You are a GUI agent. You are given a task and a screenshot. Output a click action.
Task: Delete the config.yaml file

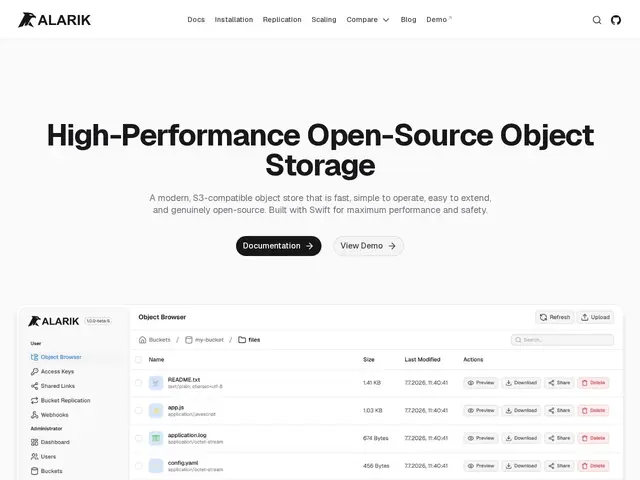(x=593, y=466)
